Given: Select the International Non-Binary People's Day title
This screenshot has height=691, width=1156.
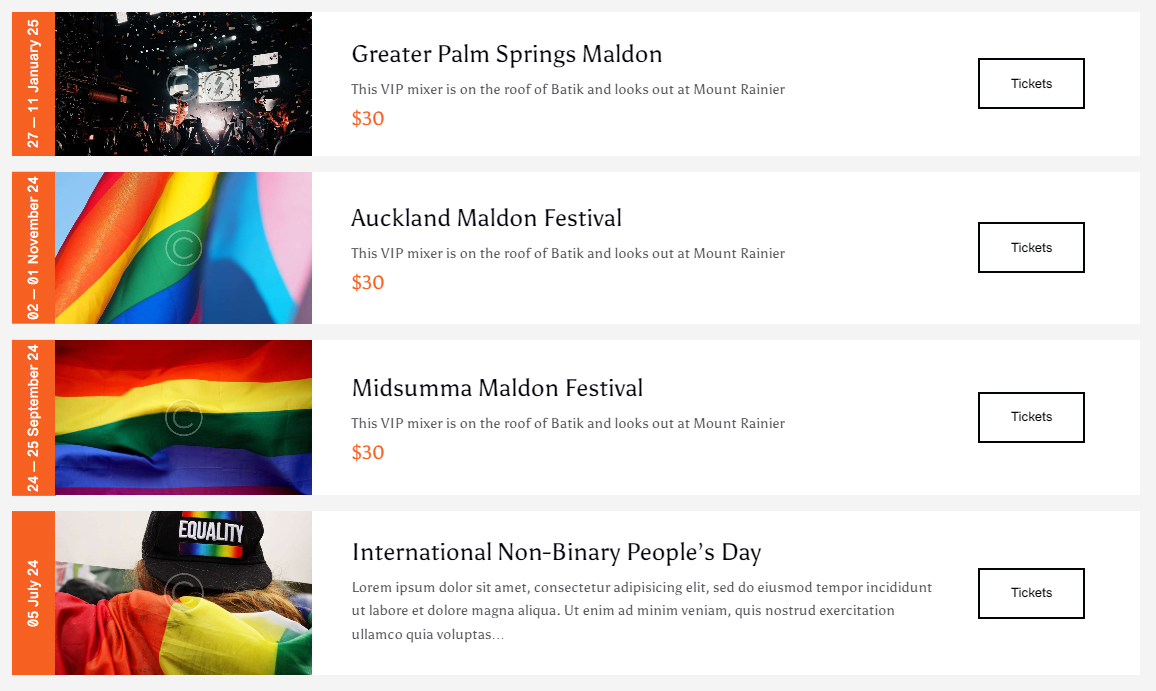Looking at the screenshot, I should [x=556, y=552].
